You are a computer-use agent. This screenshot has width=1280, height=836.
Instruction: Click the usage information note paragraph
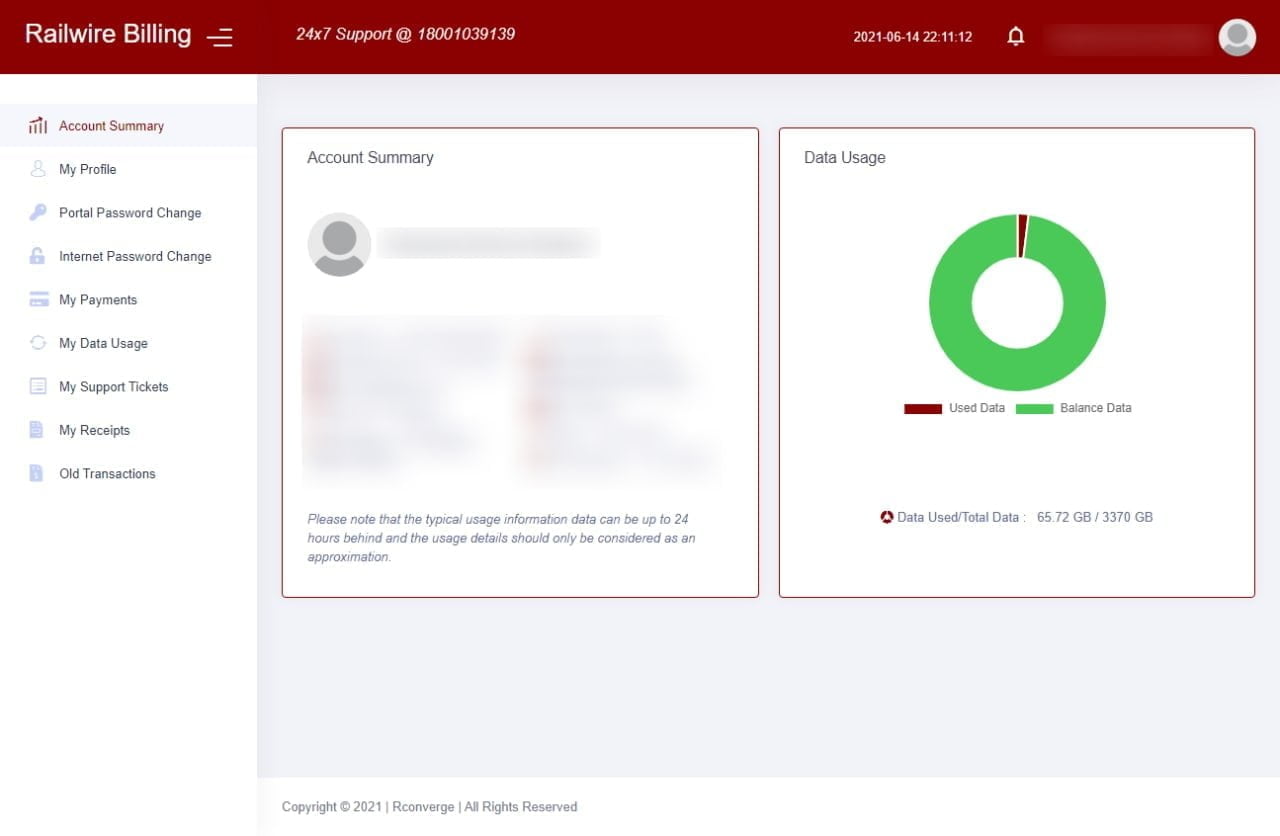(501, 538)
